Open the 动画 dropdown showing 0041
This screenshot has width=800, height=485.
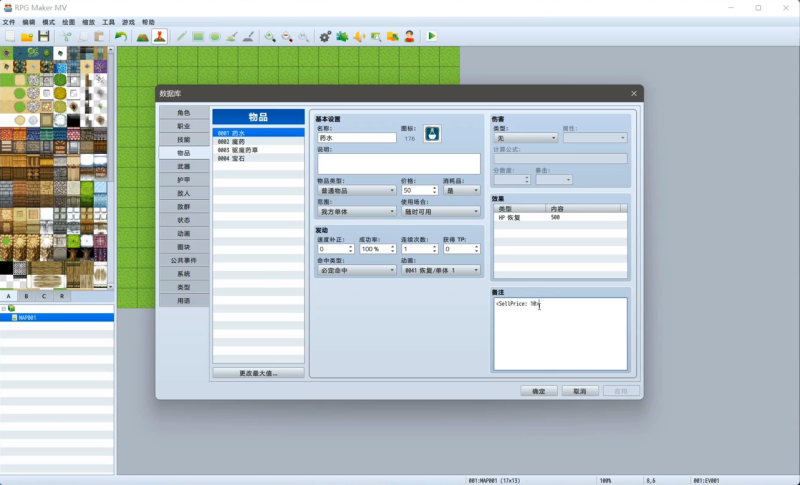[440, 270]
